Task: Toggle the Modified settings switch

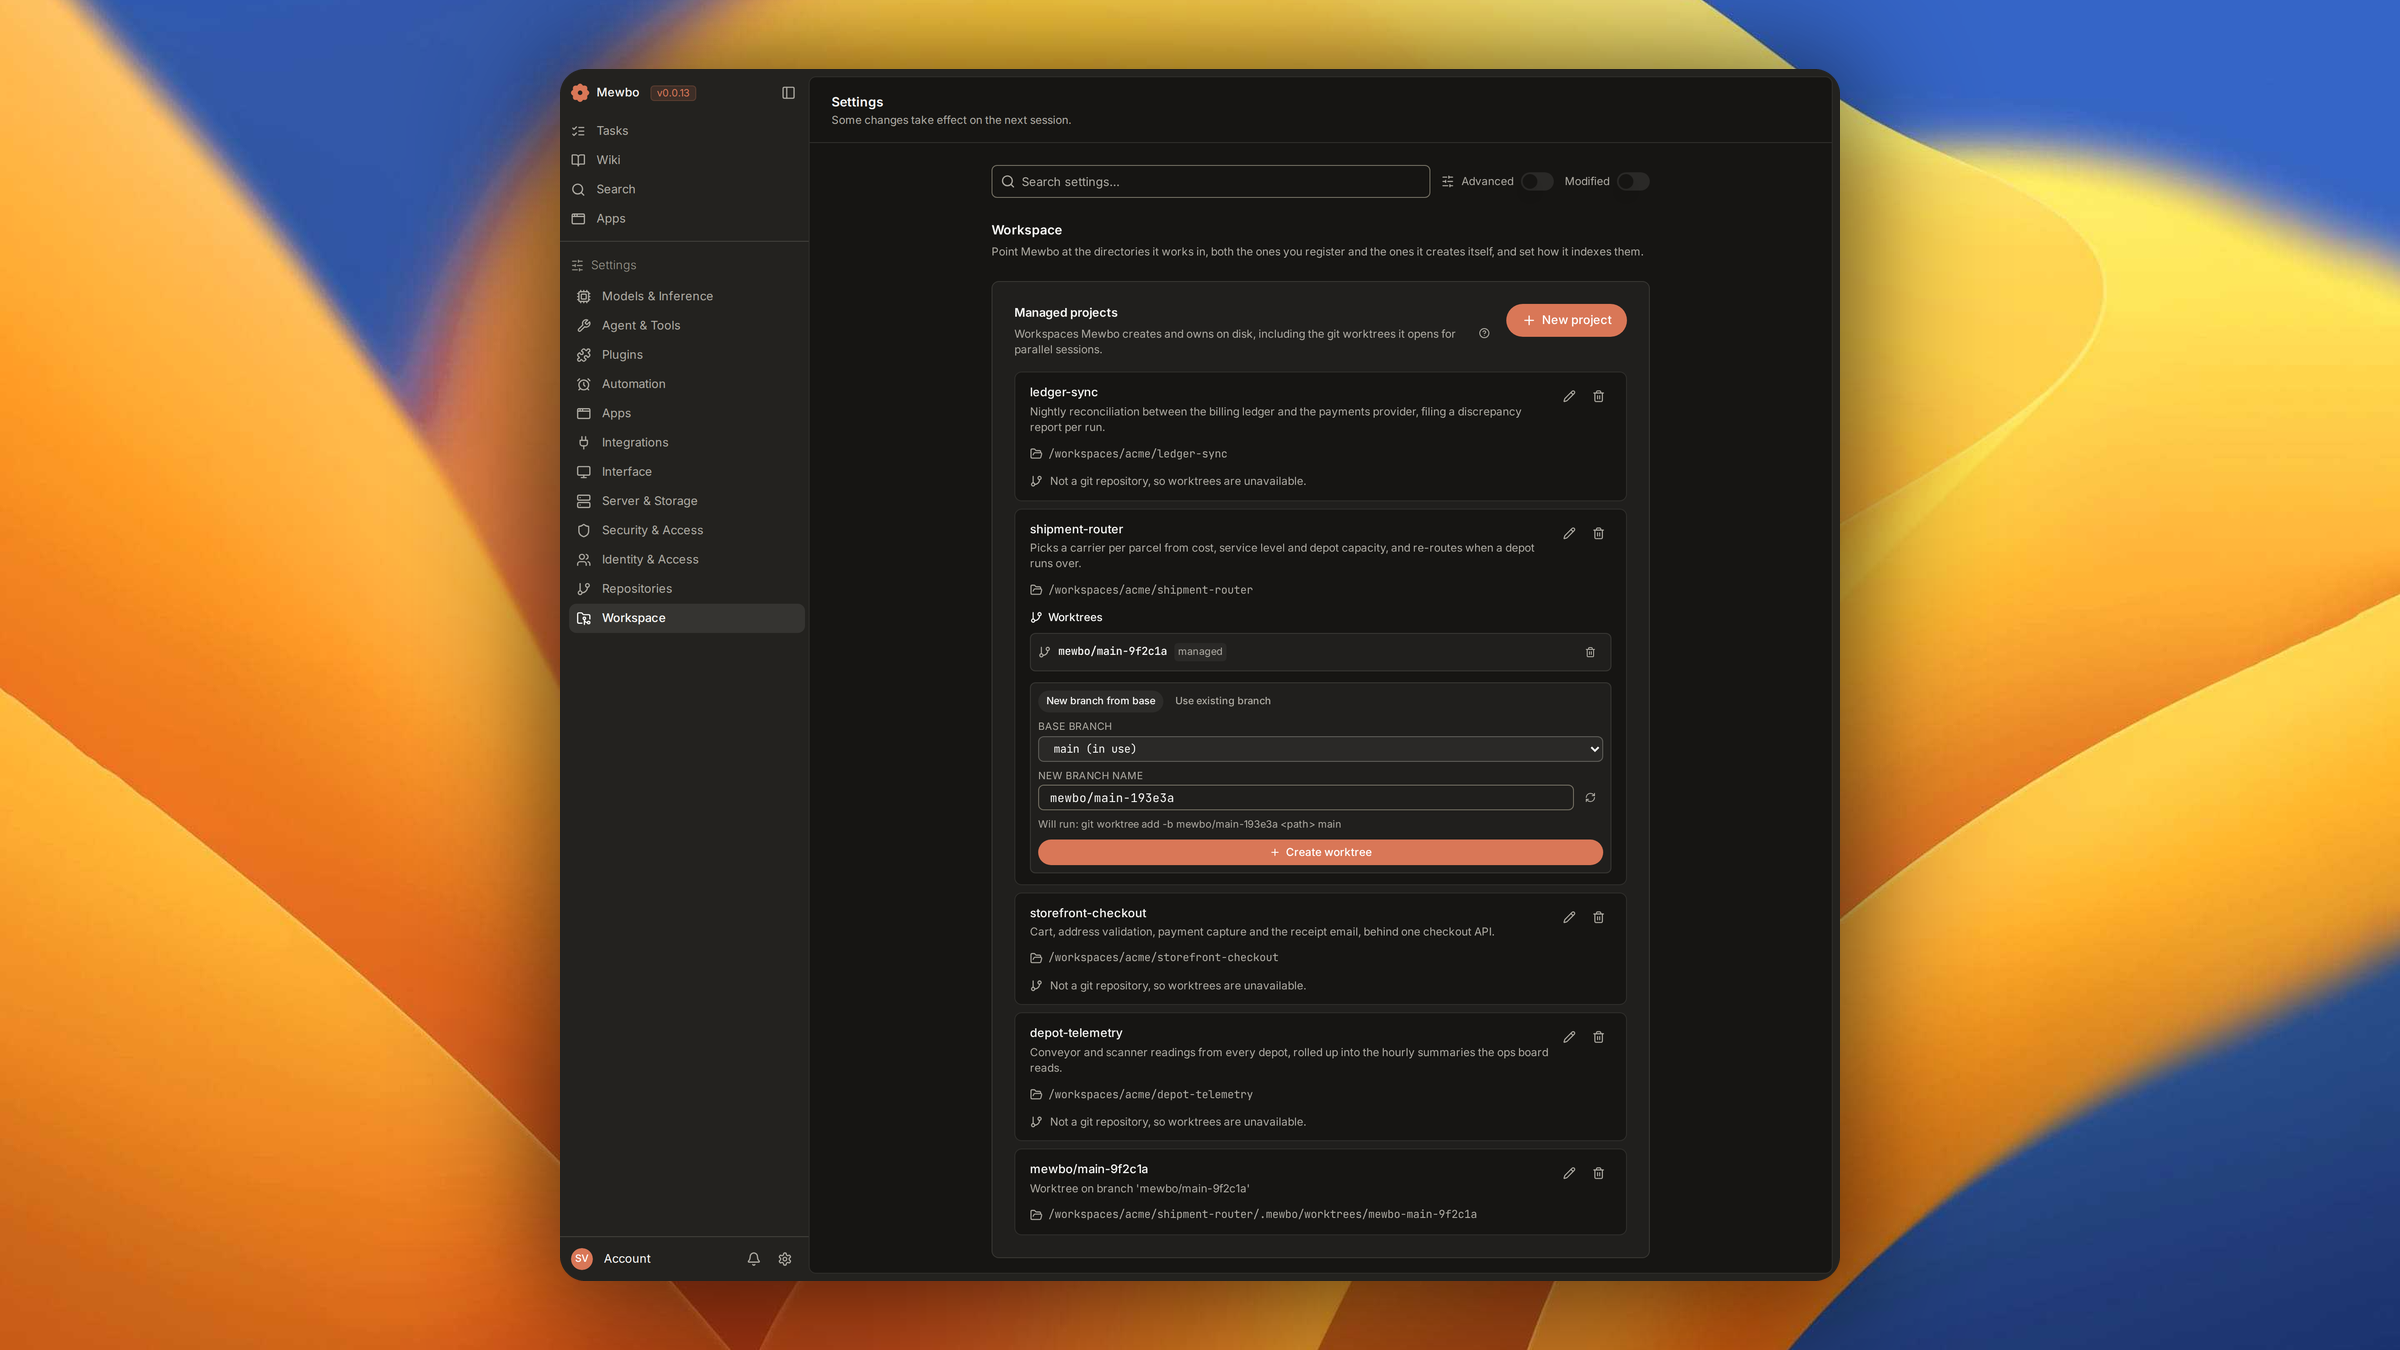Action: (1633, 182)
